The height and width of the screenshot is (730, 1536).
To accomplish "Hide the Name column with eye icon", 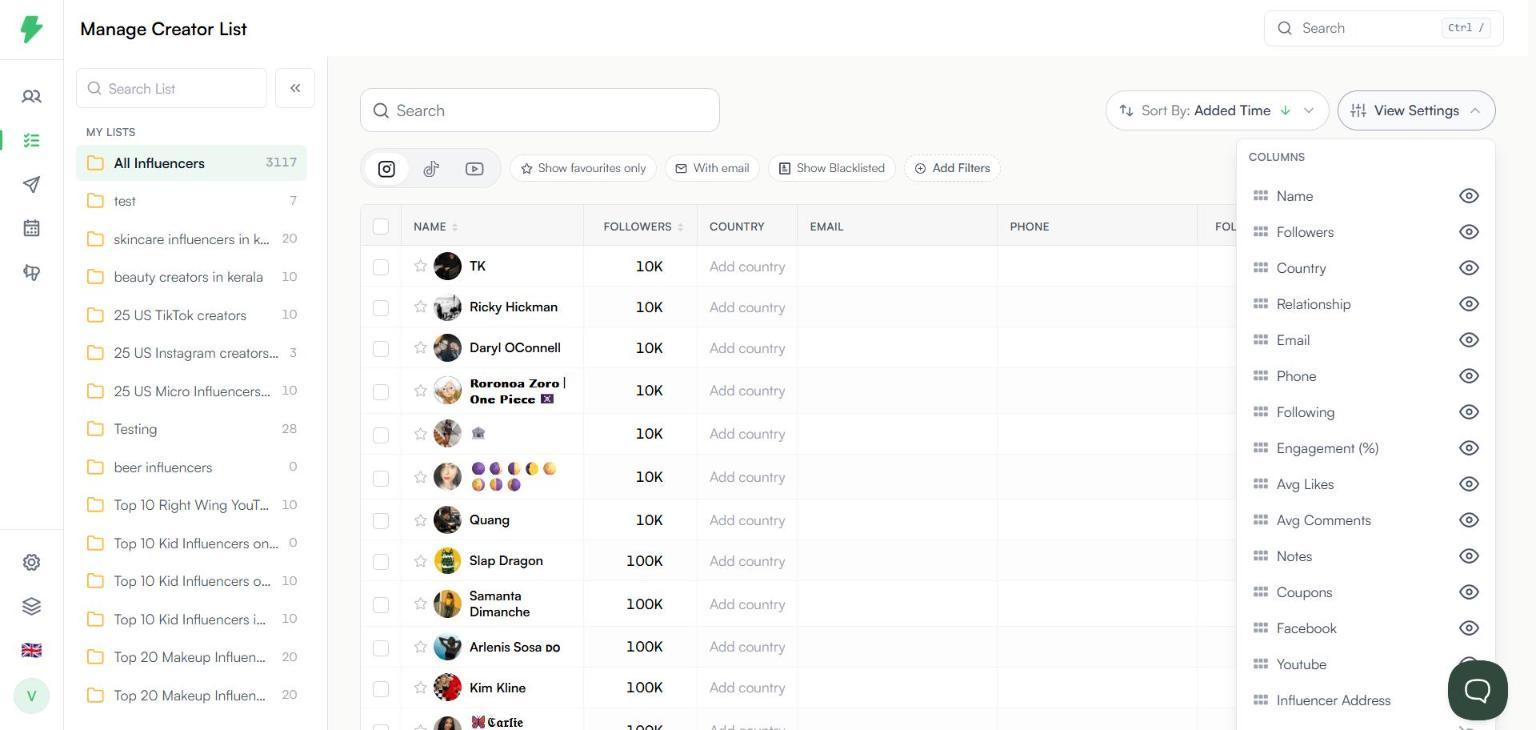I will (x=1468, y=196).
